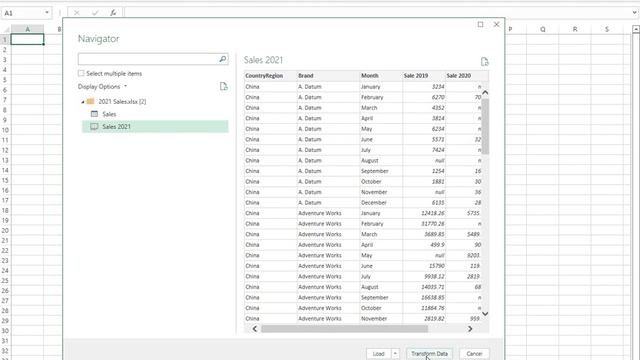The height and width of the screenshot is (360, 640).
Task: Click the CountryRegion column header
Action: [270, 76]
